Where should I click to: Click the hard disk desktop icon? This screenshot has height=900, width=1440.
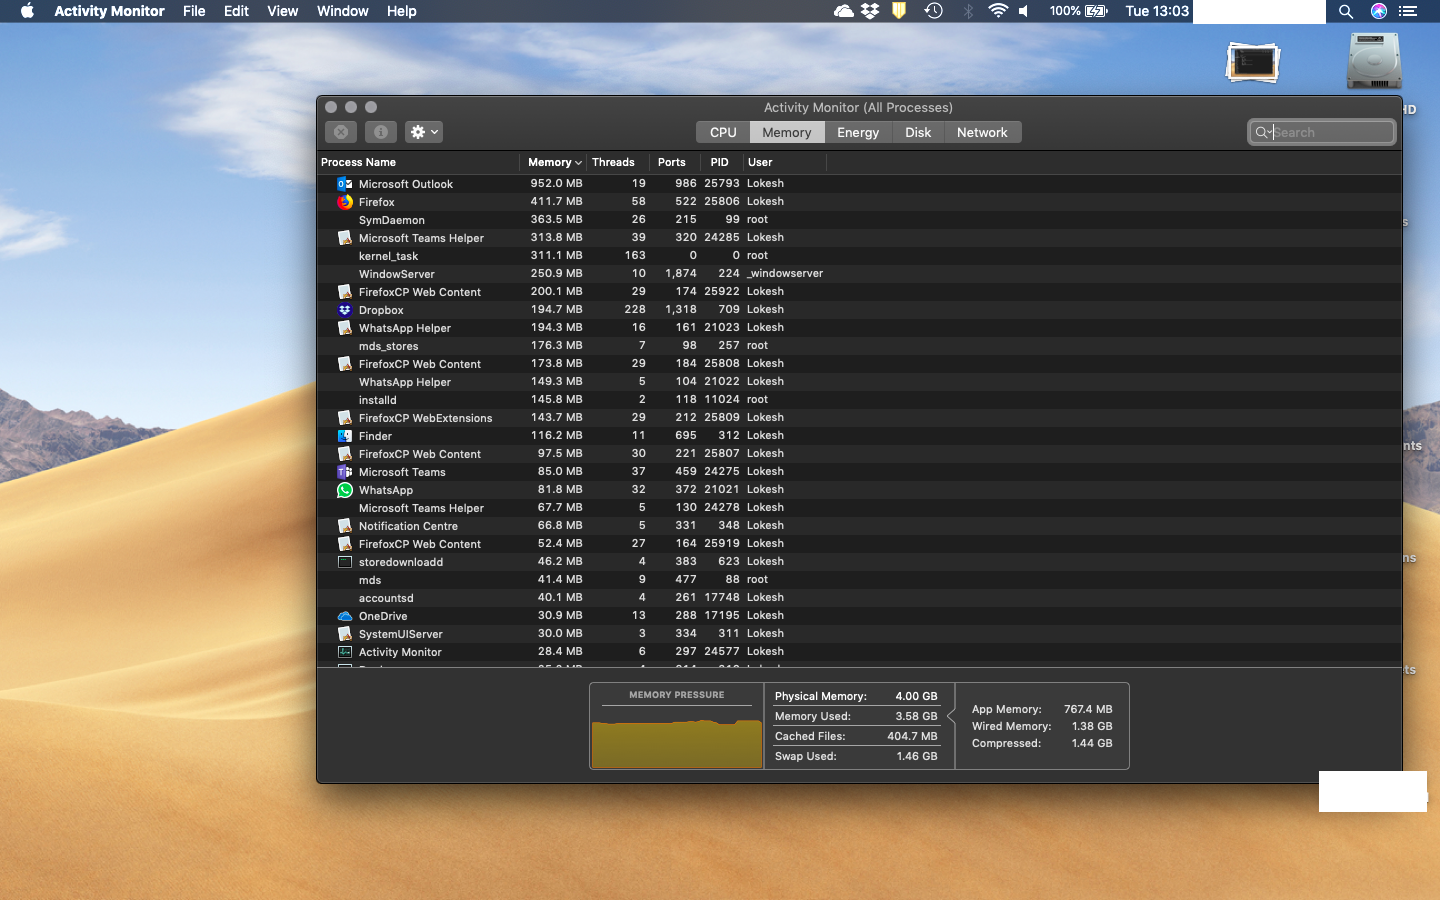tap(1374, 61)
